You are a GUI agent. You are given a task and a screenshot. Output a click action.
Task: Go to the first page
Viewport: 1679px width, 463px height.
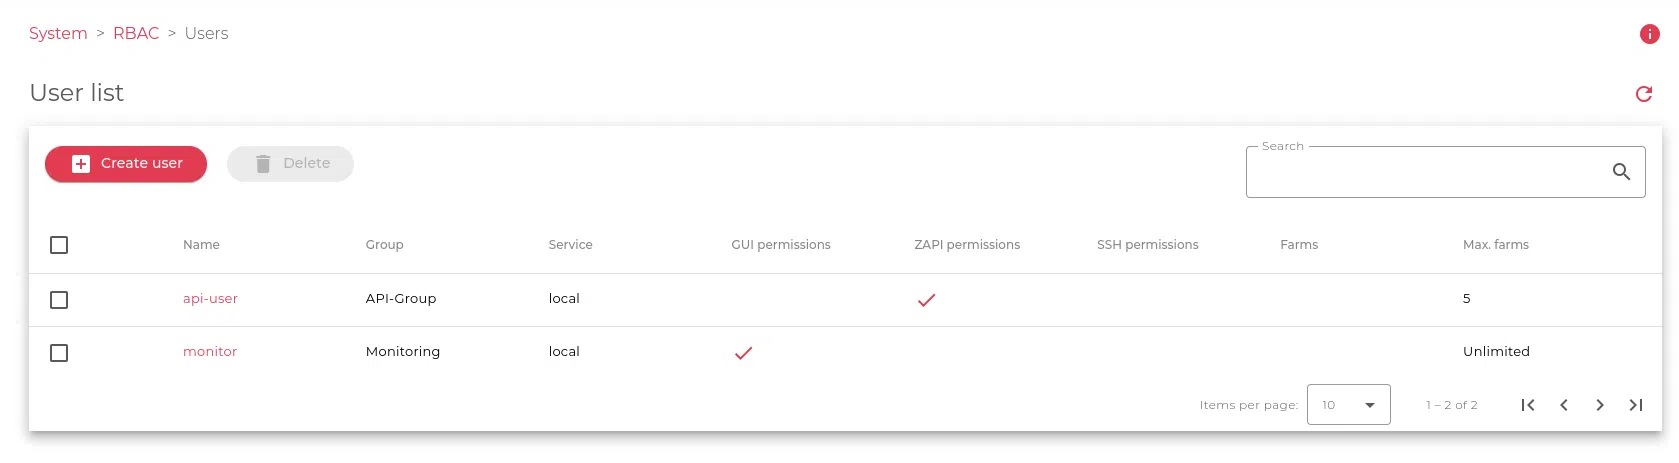1528,405
